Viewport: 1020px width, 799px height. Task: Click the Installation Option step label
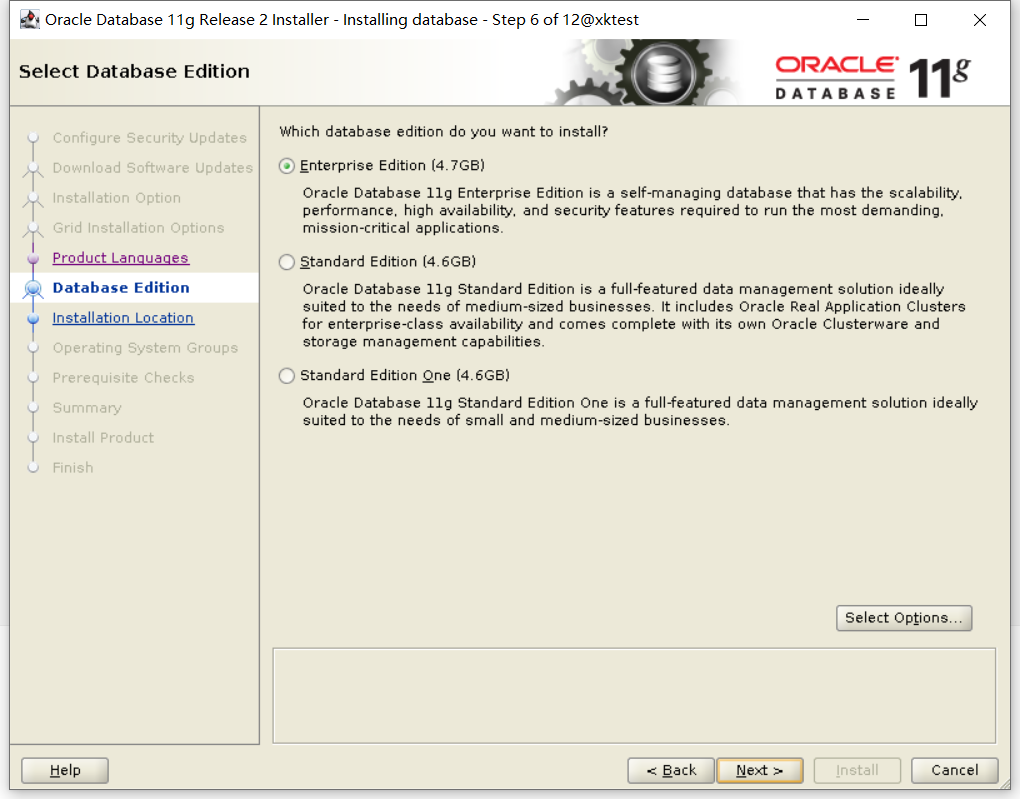coord(116,198)
